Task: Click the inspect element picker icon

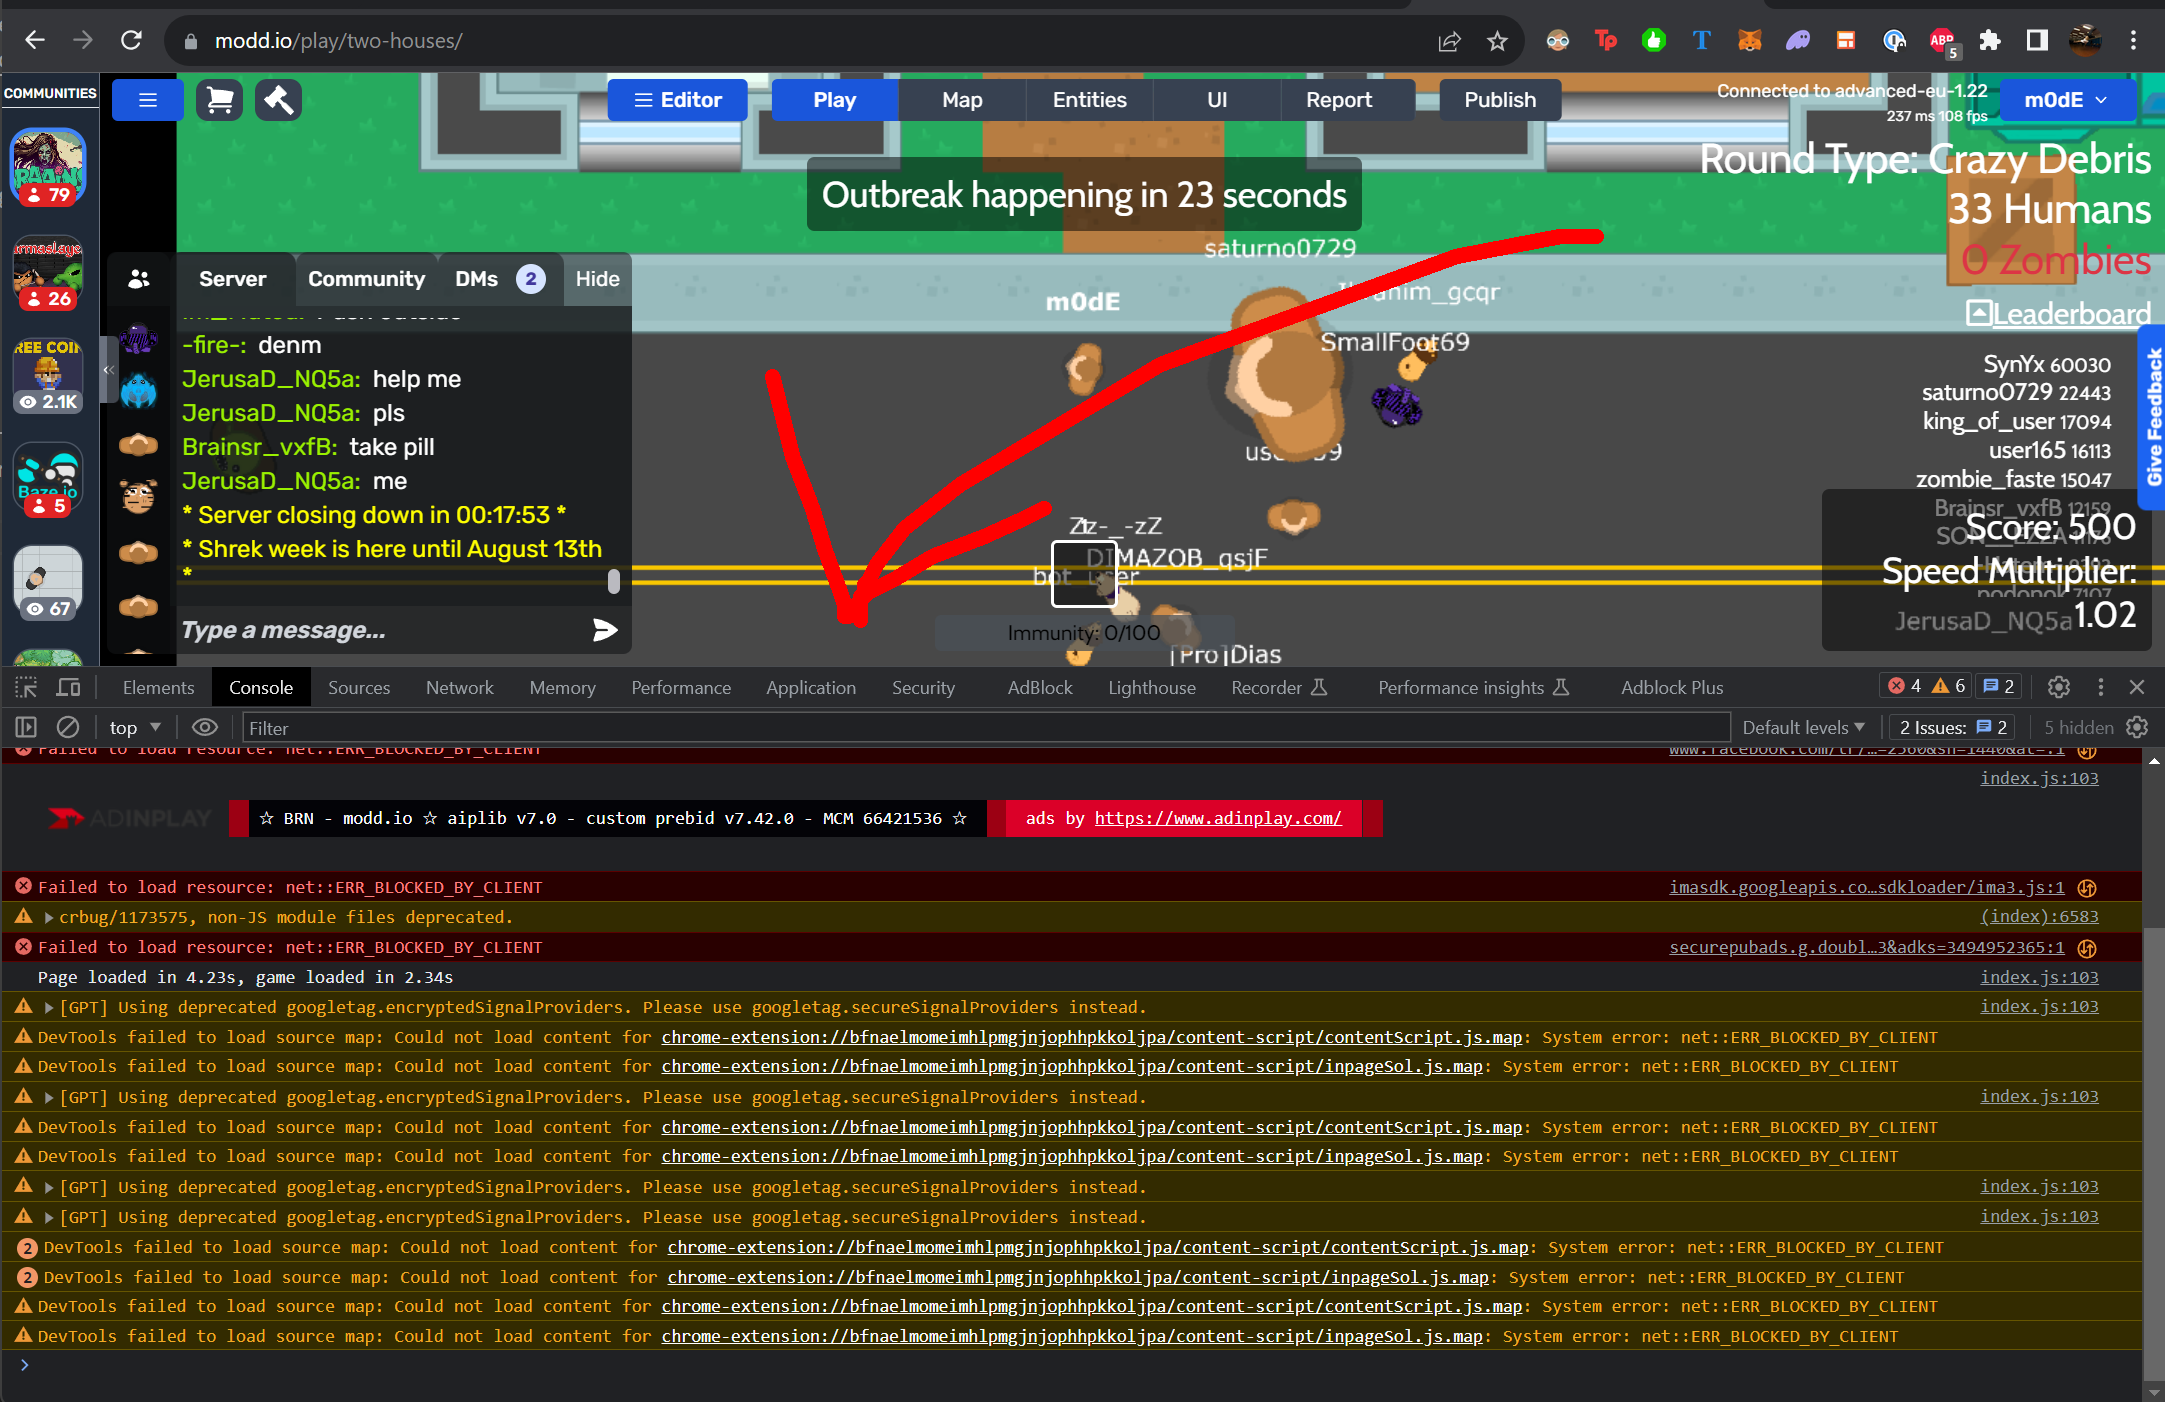Action: (x=26, y=687)
